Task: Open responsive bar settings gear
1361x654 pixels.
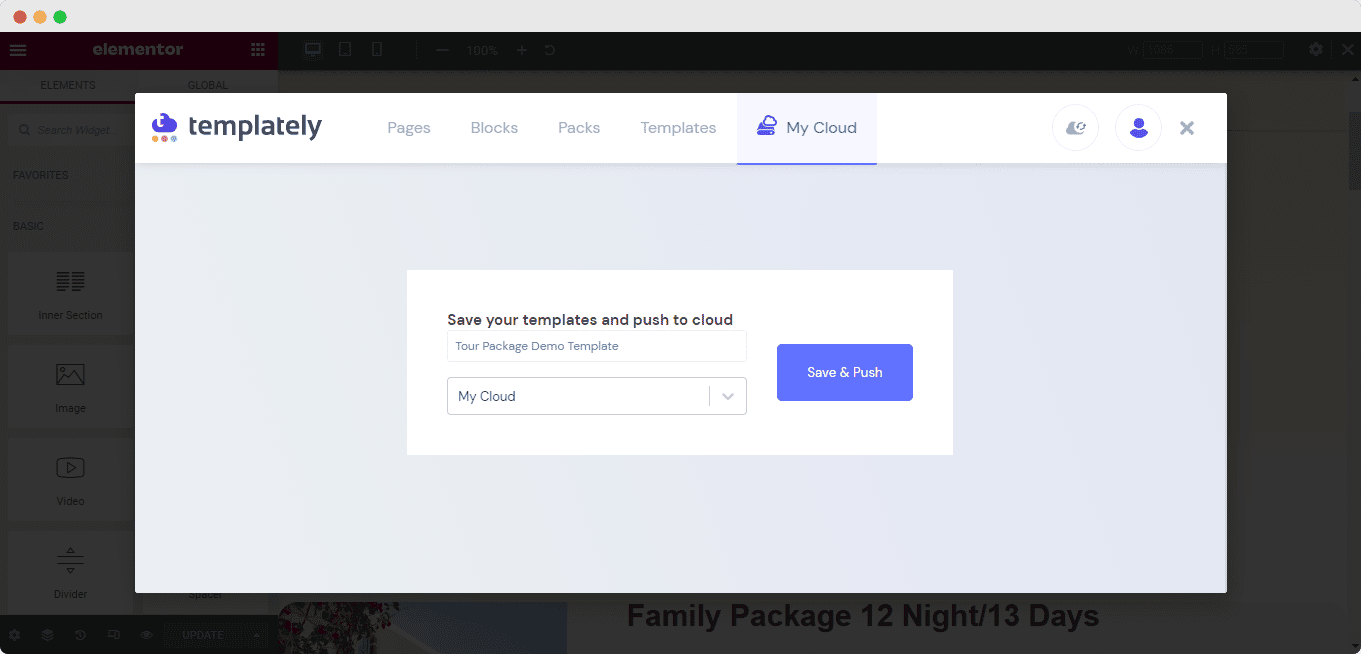Action: [1316, 50]
